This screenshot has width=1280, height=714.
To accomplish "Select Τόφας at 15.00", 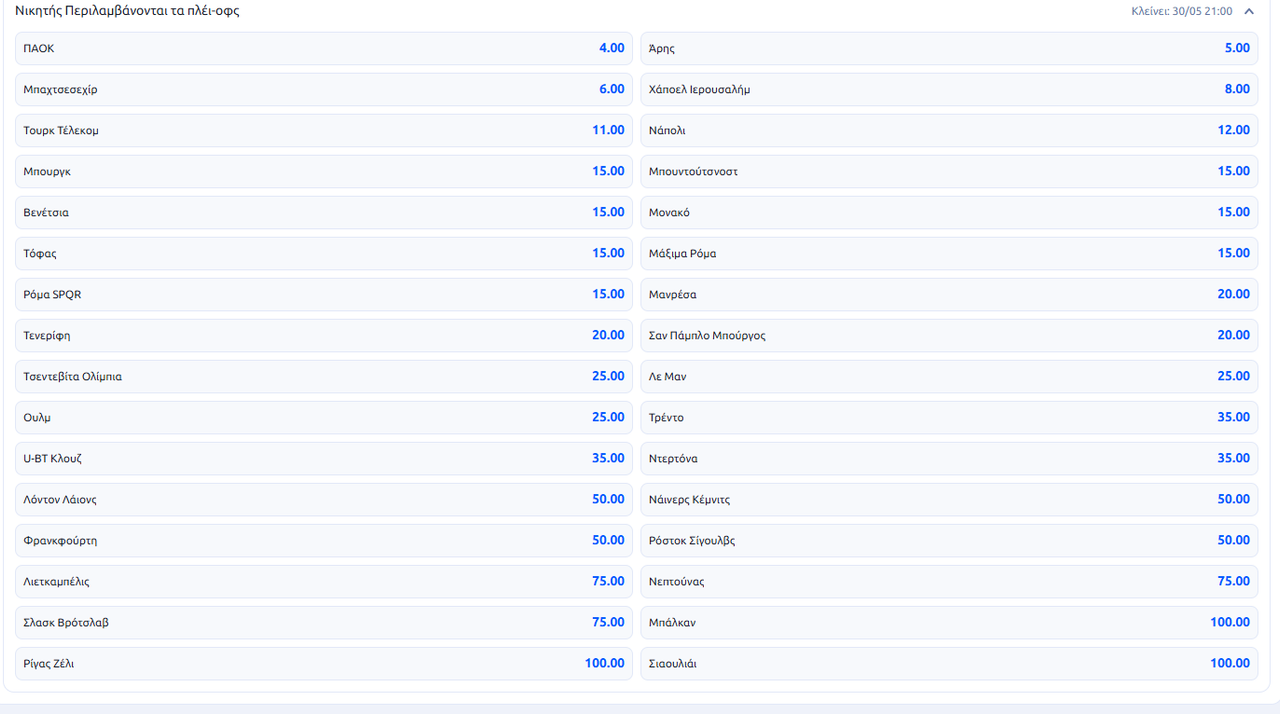I will [324, 253].
